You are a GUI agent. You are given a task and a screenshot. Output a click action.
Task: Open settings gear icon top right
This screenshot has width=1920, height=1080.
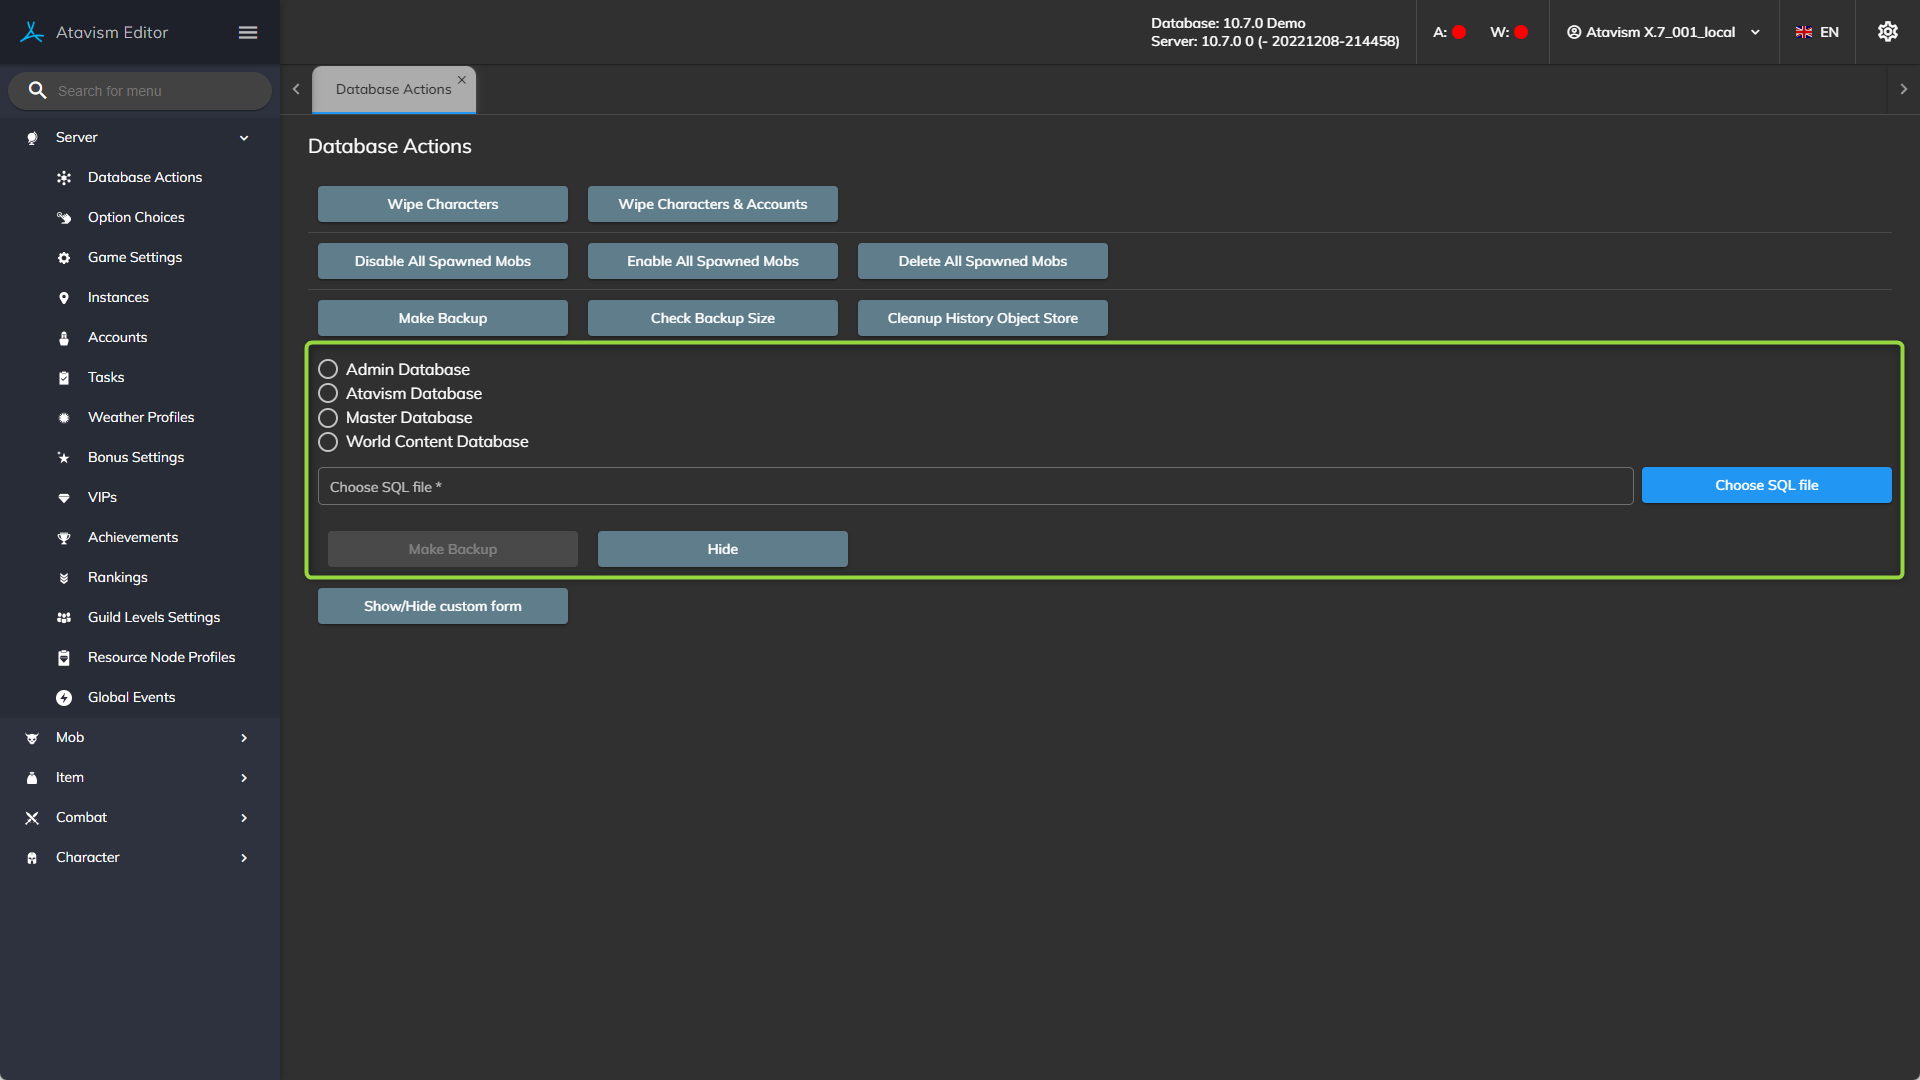1887,32
